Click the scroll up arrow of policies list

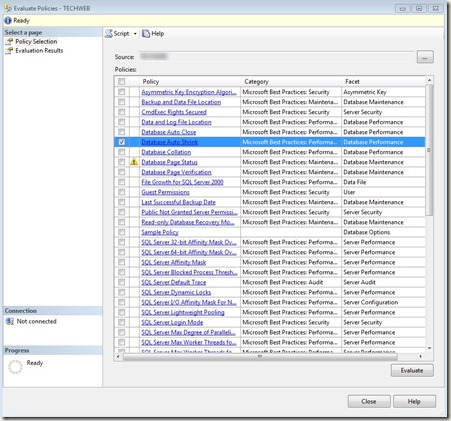(x=429, y=80)
